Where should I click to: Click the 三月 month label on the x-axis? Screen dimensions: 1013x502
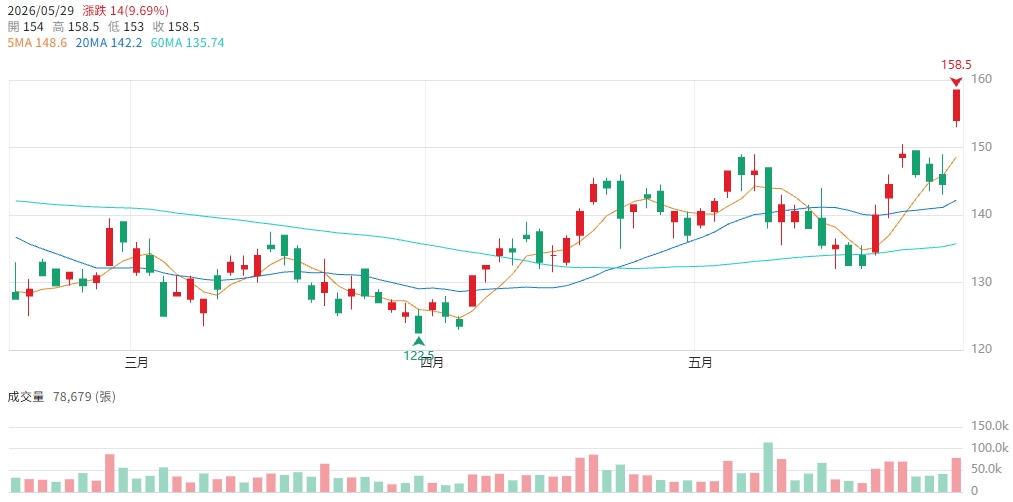[x=136, y=363]
